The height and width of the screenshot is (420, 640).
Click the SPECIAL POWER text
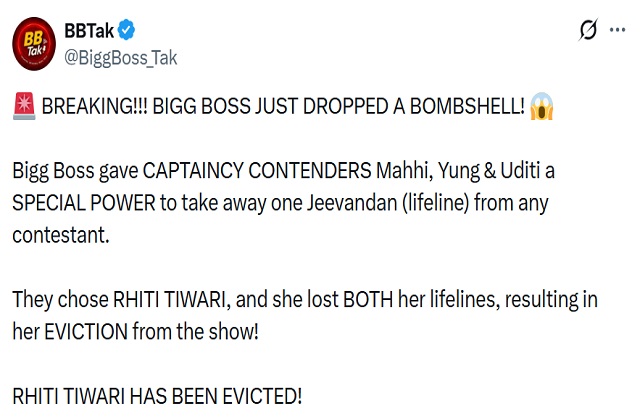(84, 203)
